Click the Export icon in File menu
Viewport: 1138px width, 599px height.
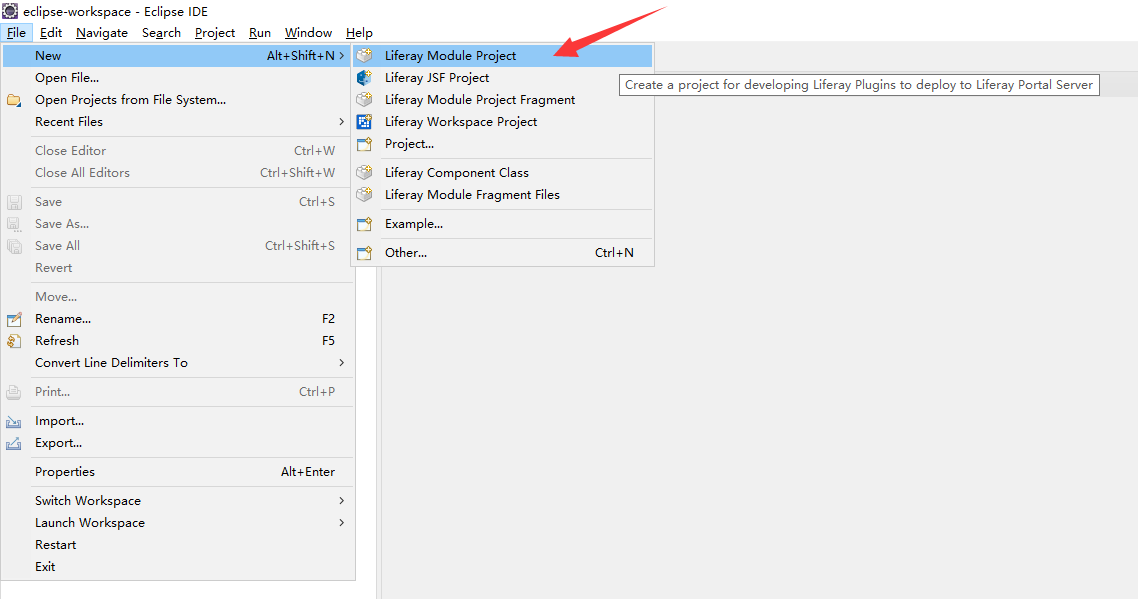(14, 443)
